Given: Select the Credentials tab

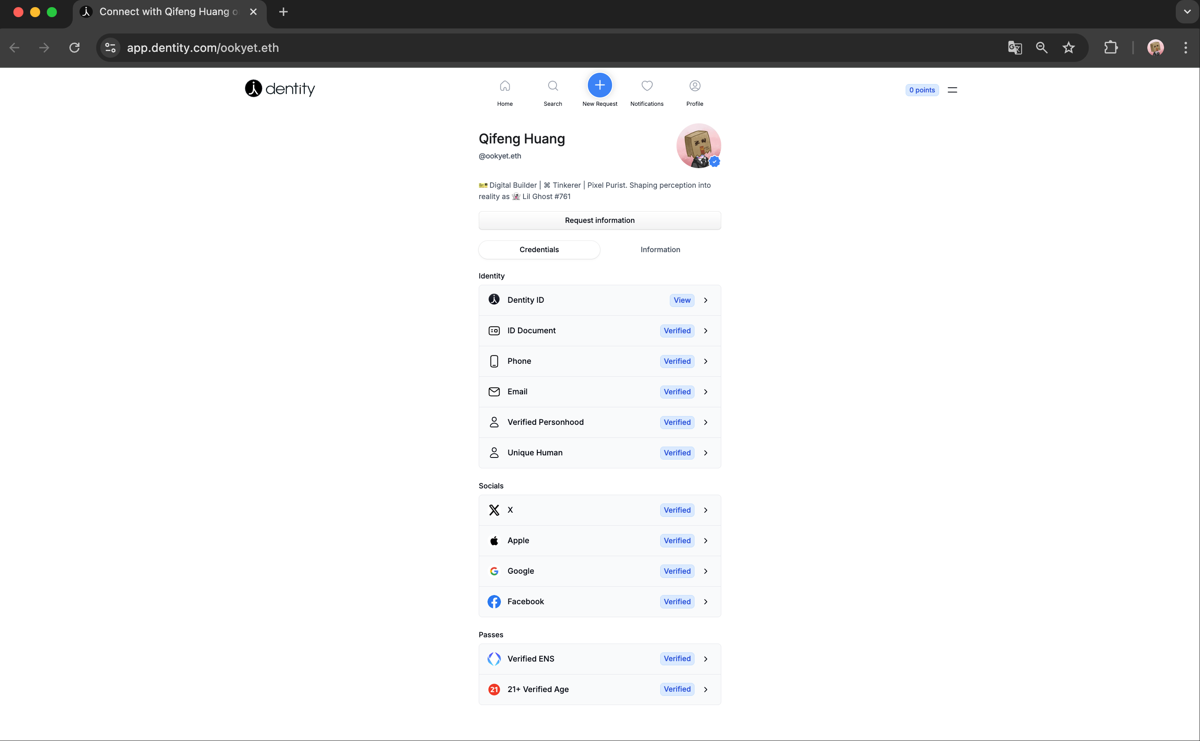Looking at the screenshot, I should coord(539,250).
